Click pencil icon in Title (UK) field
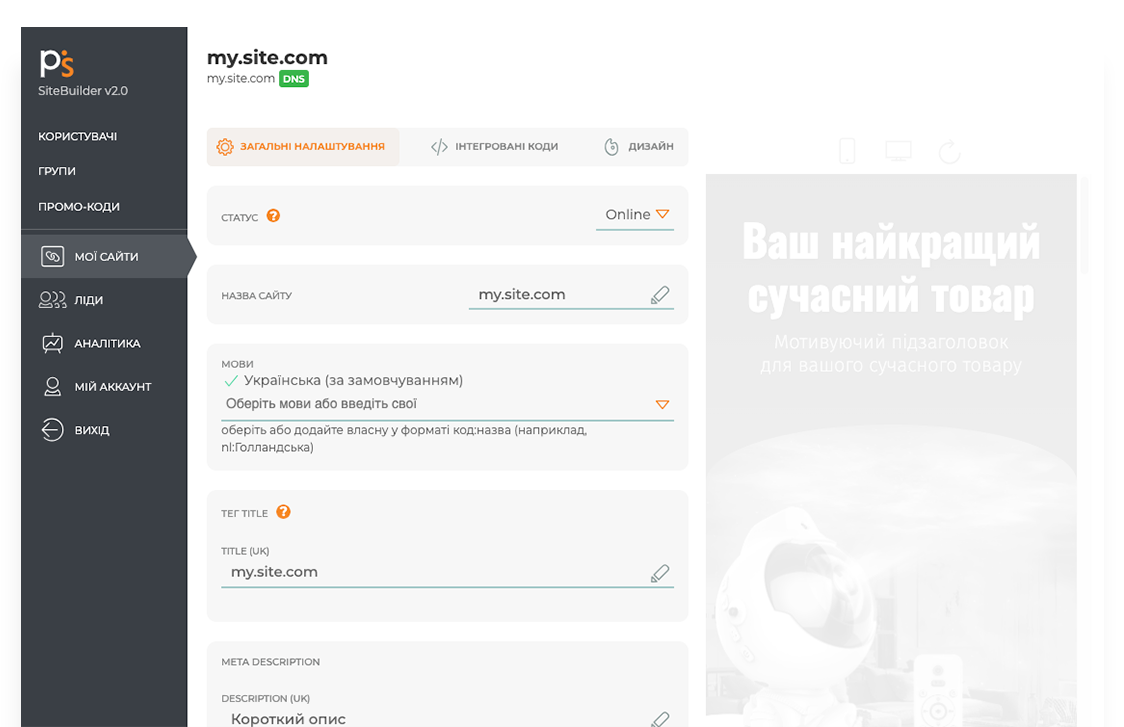 (660, 573)
